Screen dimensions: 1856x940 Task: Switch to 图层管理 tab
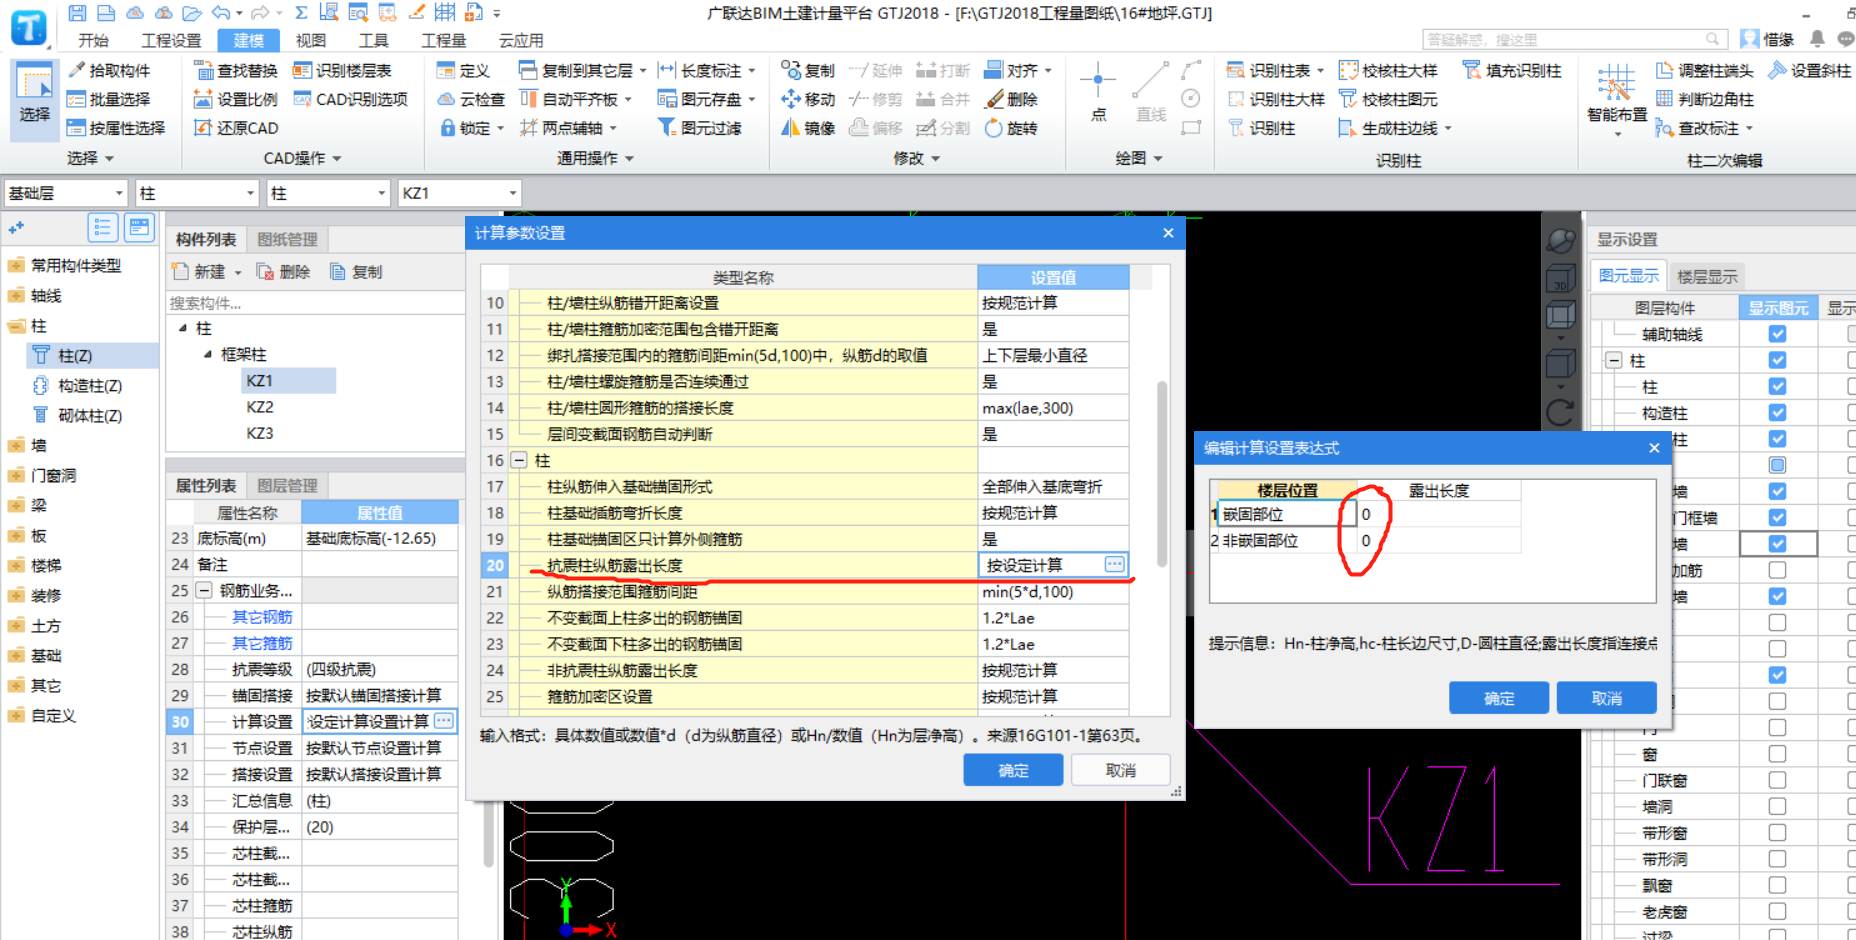(287, 485)
